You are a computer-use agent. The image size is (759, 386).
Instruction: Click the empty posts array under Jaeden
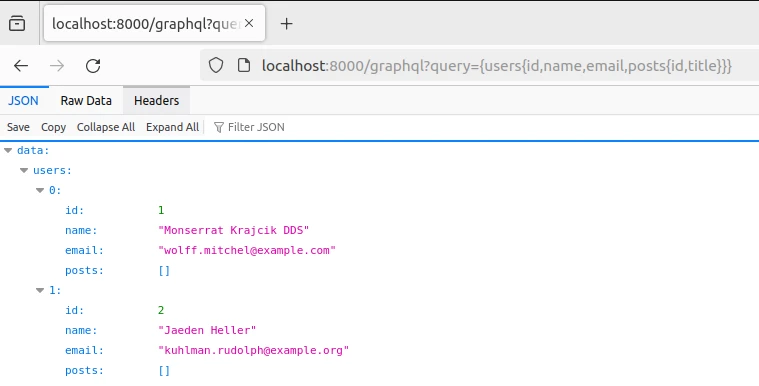pyautogui.click(x=164, y=371)
